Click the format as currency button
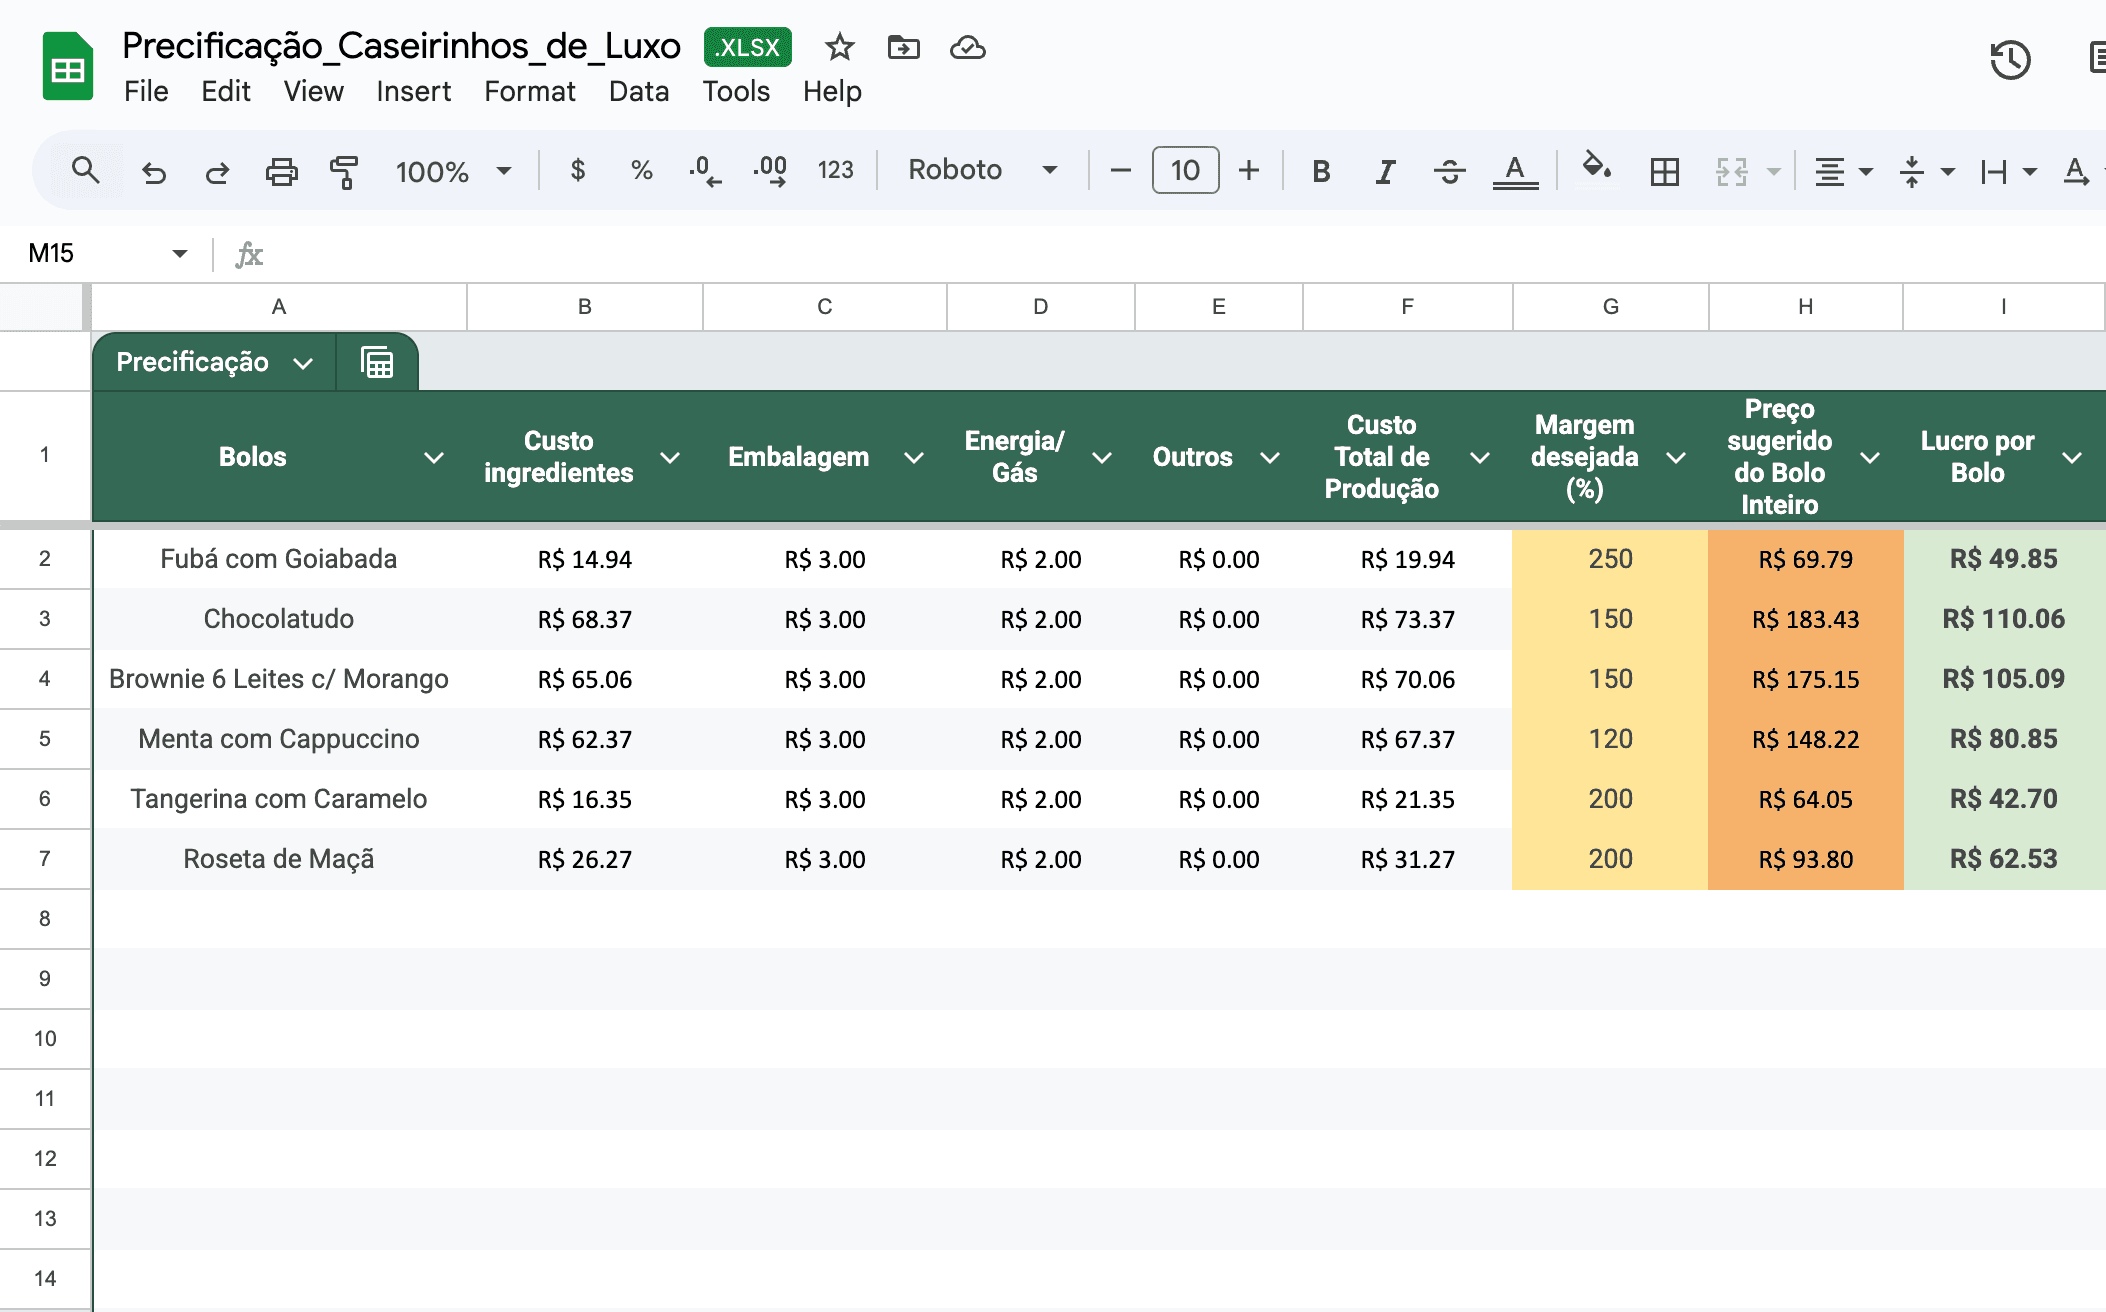Viewport: 2106px width, 1312px height. click(577, 170)
